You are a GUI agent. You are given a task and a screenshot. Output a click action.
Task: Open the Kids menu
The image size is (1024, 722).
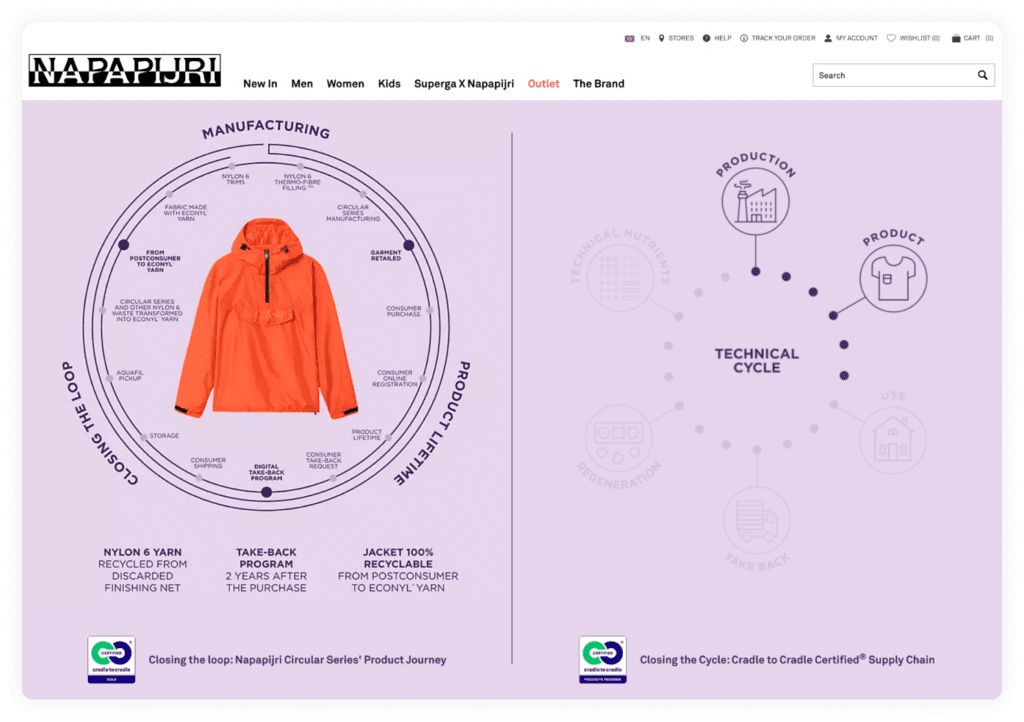(389, 84)
